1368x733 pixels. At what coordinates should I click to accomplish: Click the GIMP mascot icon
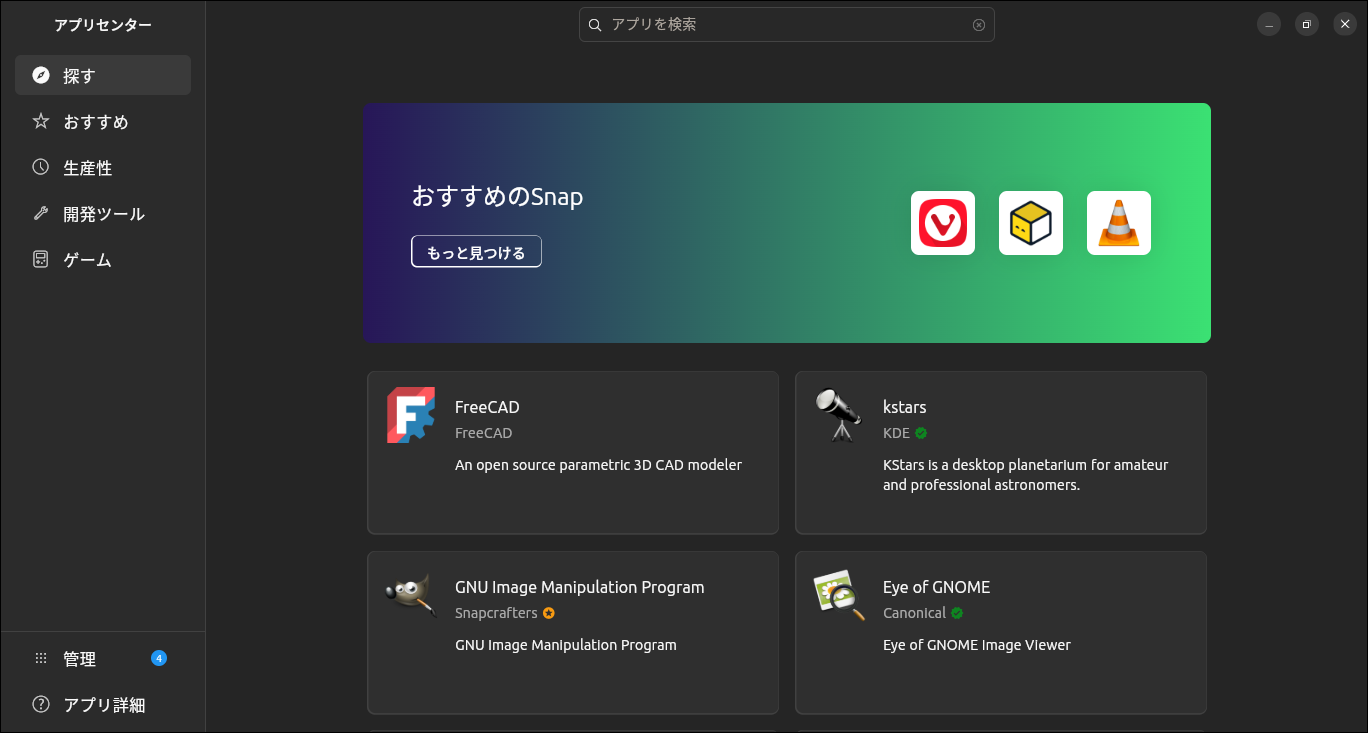point(411,595)
